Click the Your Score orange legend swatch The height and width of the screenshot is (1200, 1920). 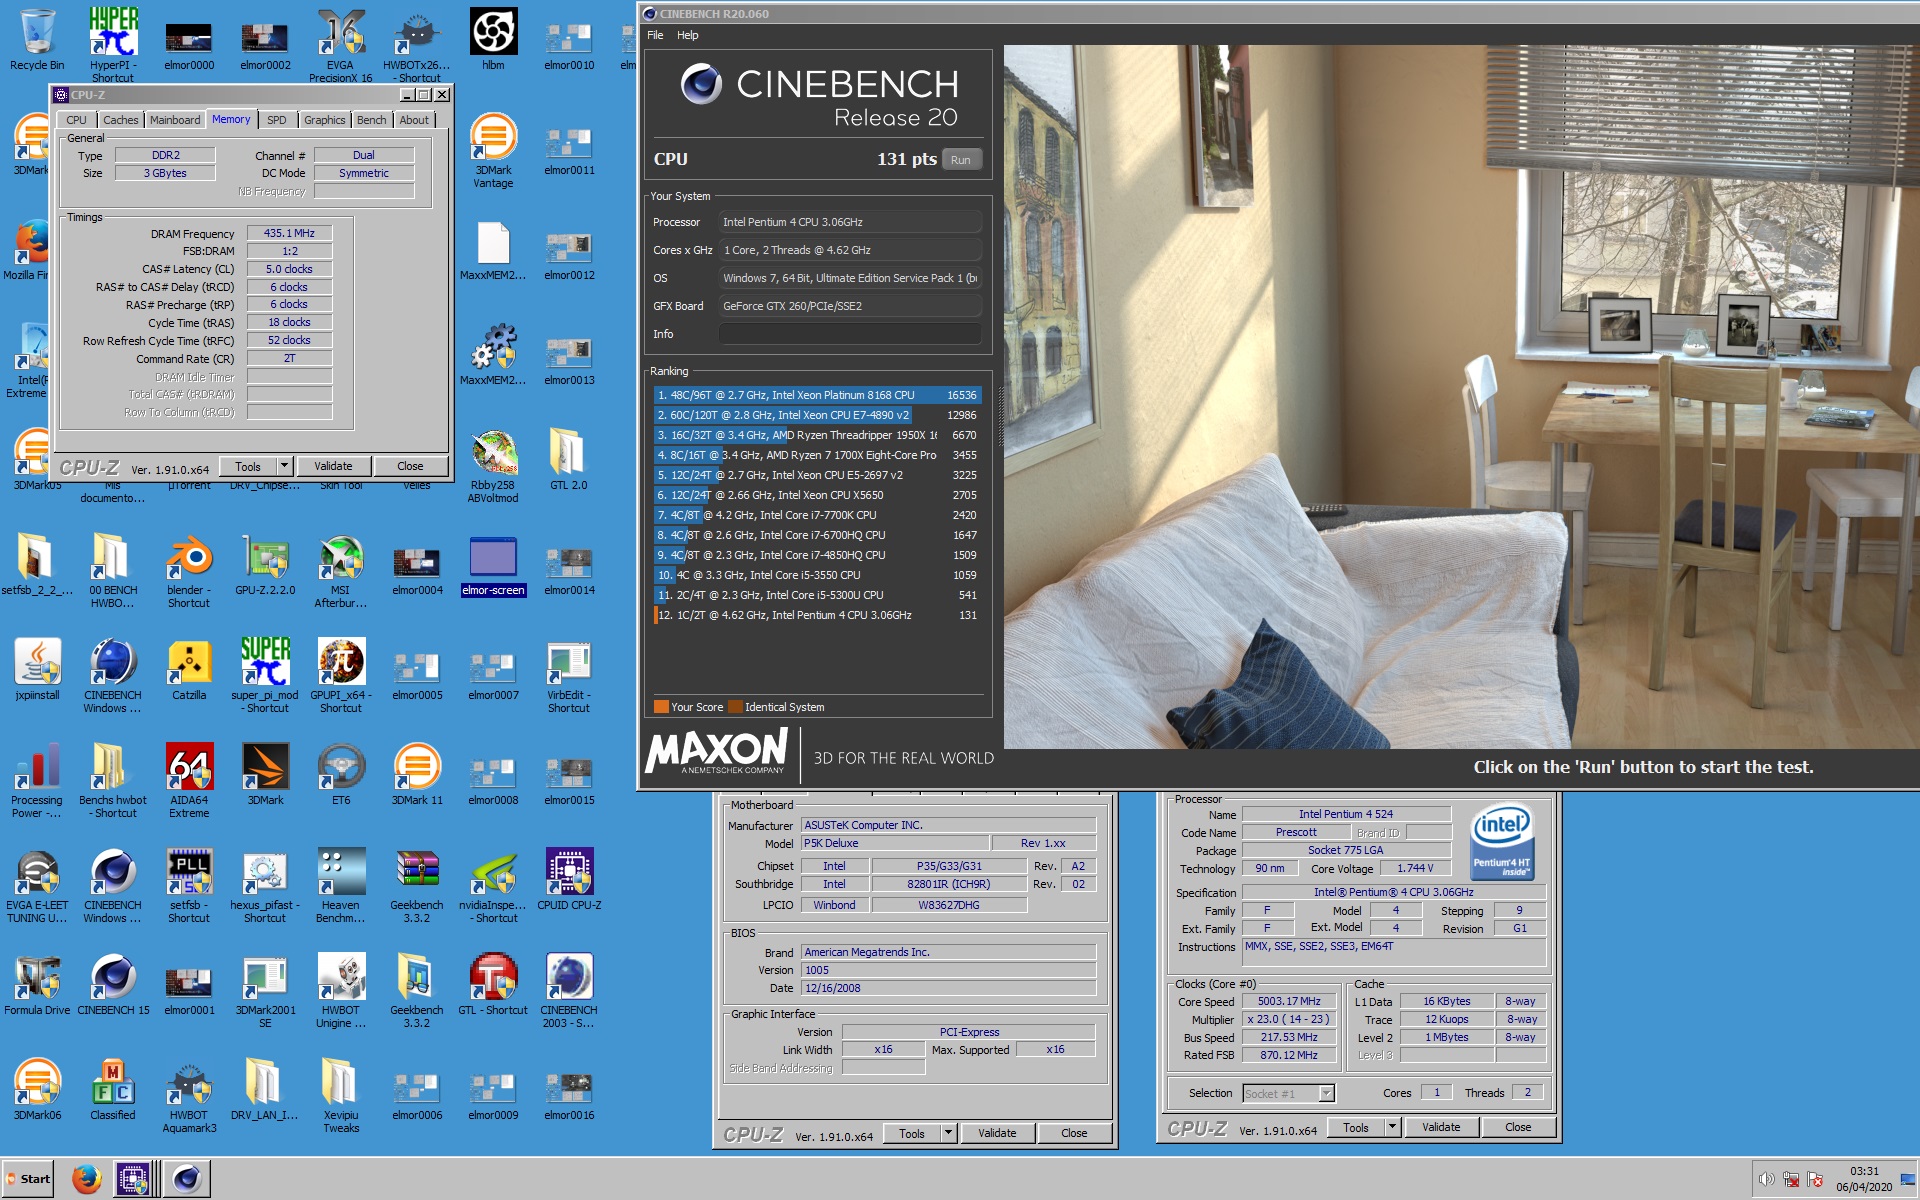tap(660, 707)
